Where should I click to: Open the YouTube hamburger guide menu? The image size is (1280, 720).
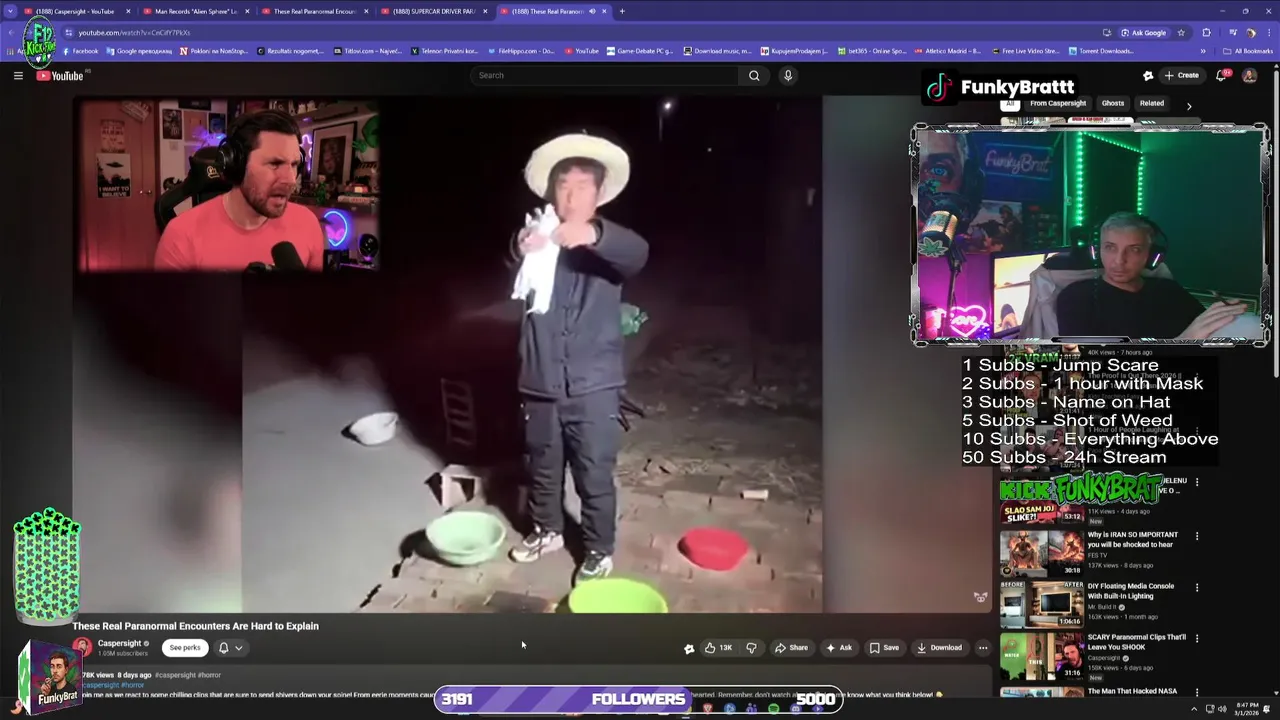pos(18,75)
